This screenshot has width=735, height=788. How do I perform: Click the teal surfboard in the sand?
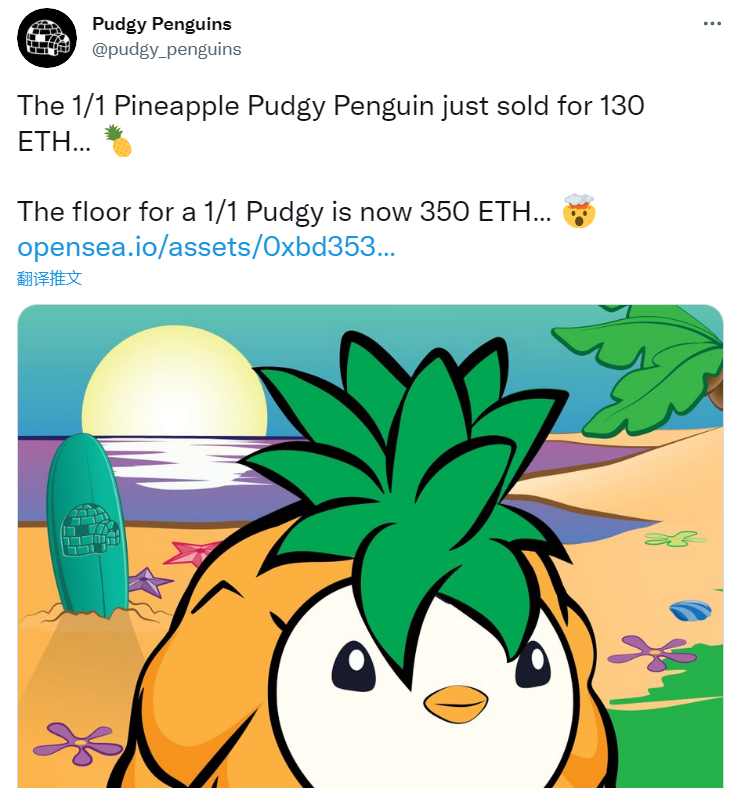pyautogui.click(x=87, y=525)
